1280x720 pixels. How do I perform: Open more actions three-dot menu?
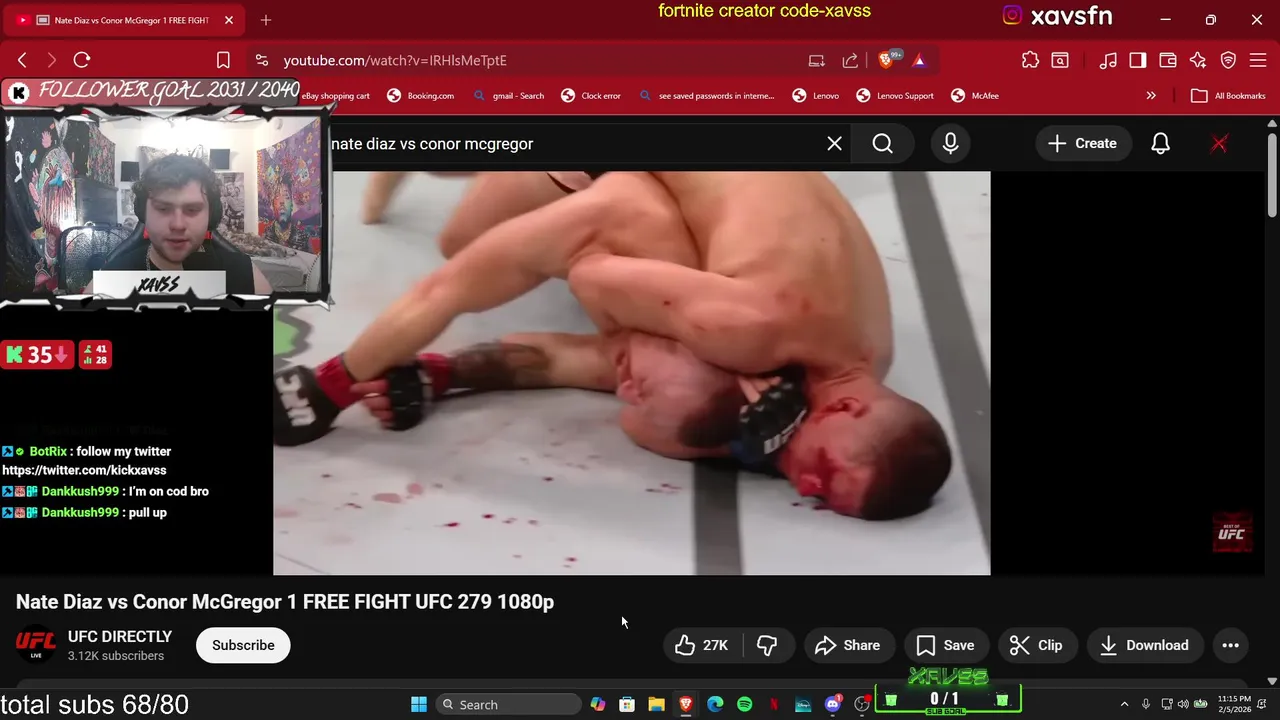pos(1231,645)
